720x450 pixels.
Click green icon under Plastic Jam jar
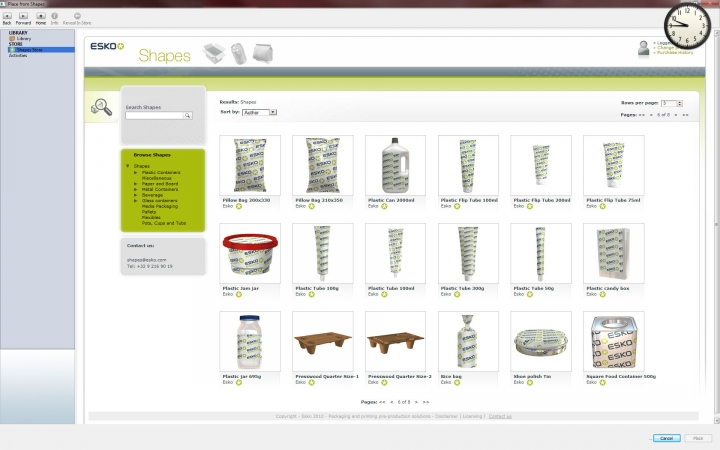pos(239,294)
